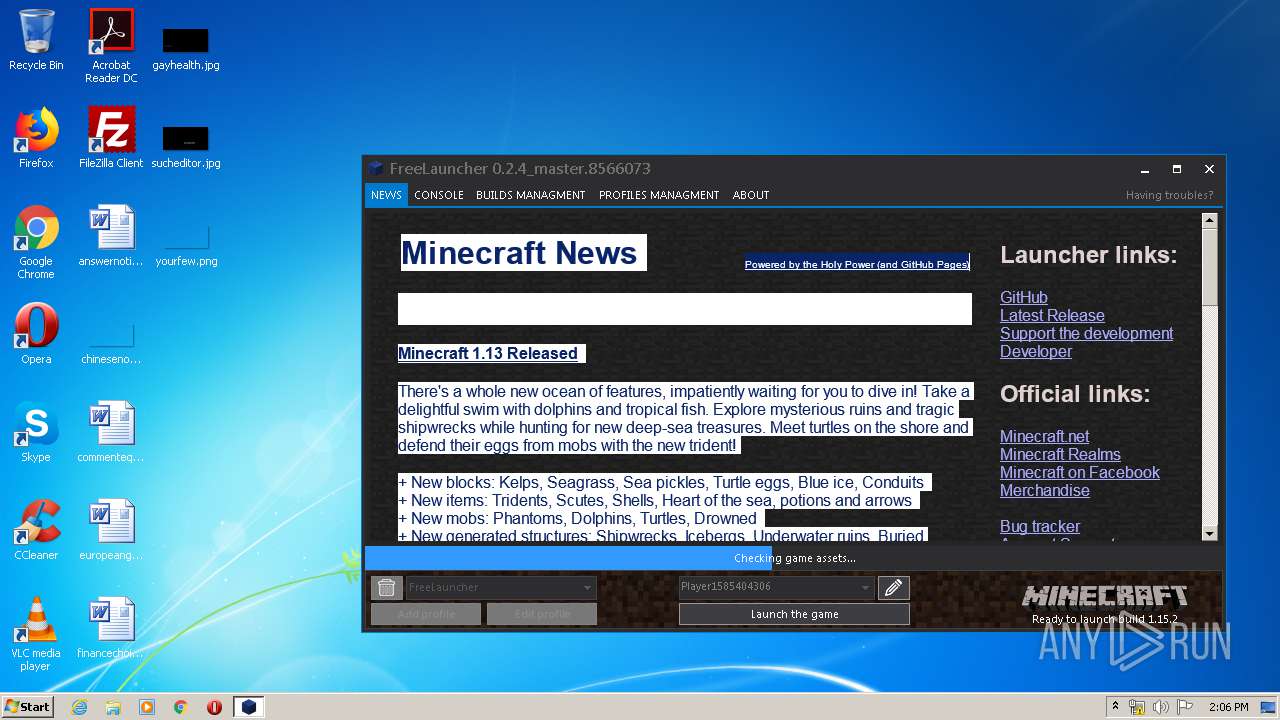Open the GitHub launcher link
1280x720 pixels.
(1024, 297)
